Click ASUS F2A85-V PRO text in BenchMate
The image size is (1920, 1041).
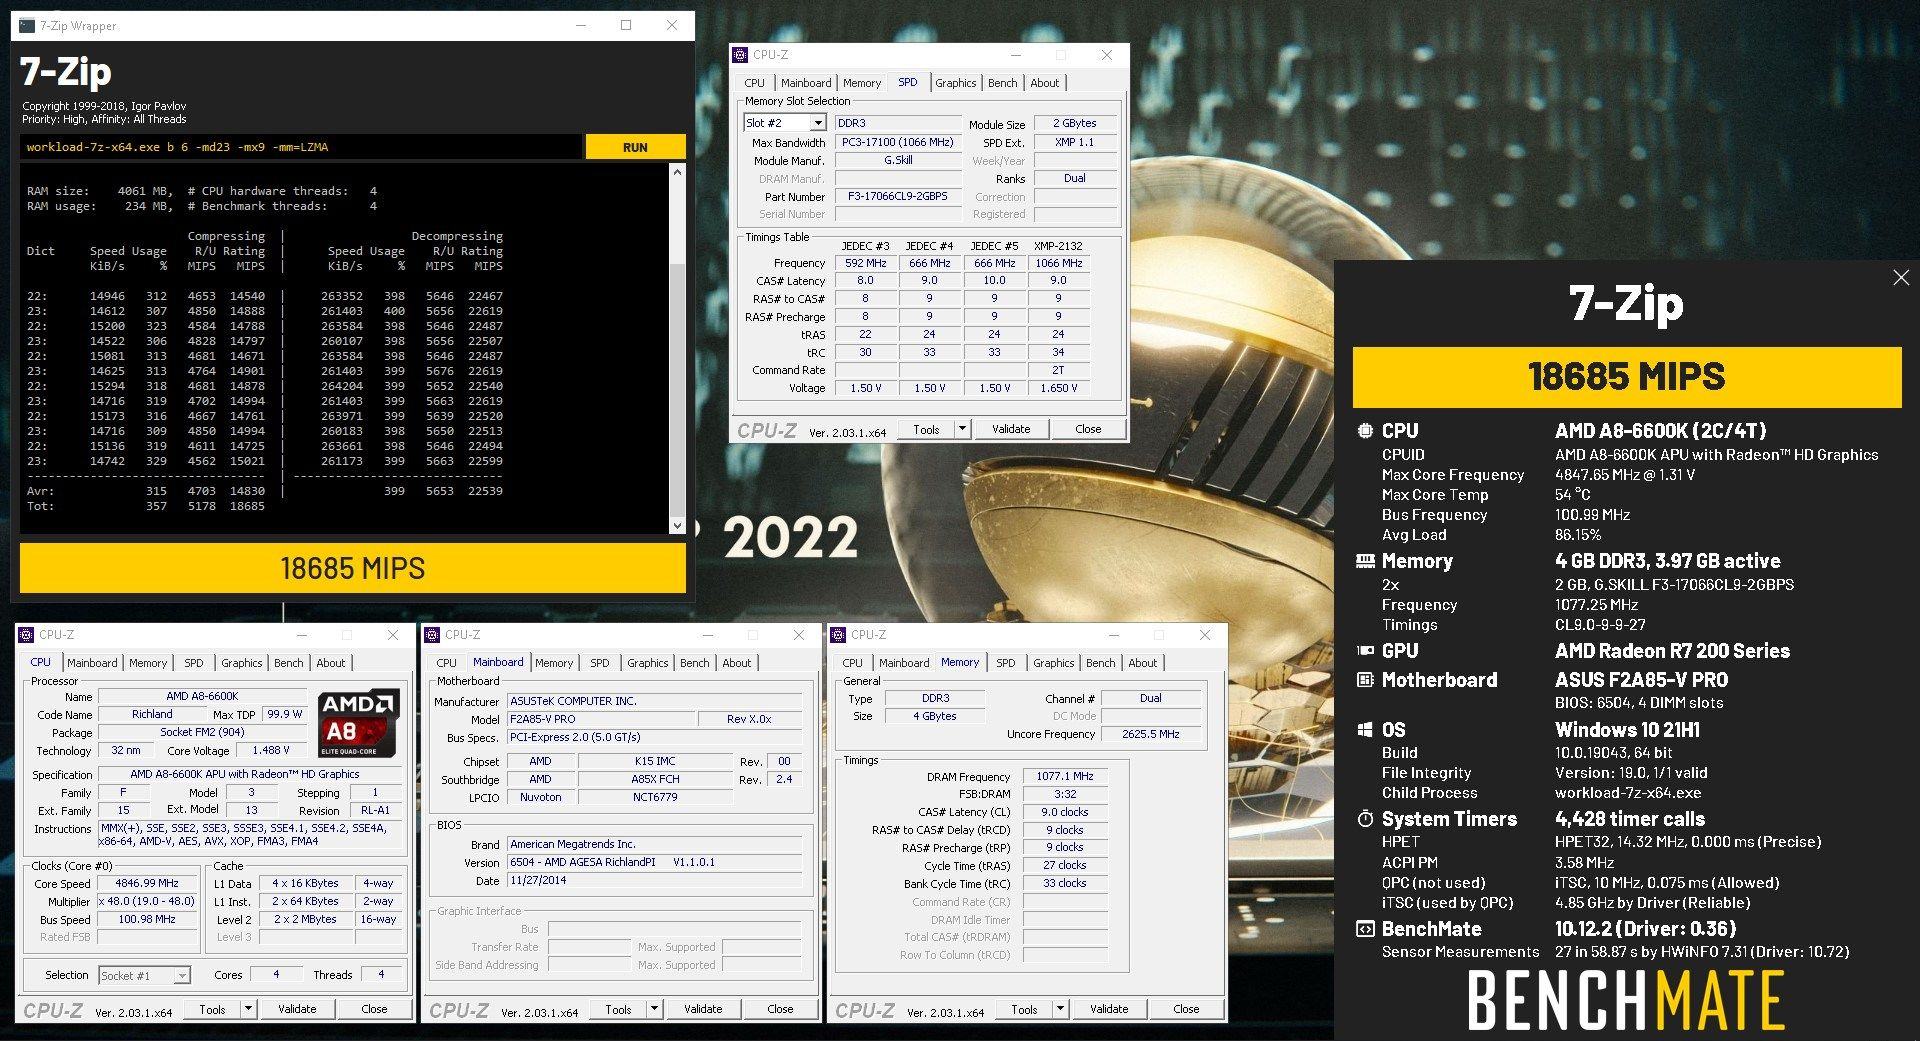click(x=1641, y=680)
